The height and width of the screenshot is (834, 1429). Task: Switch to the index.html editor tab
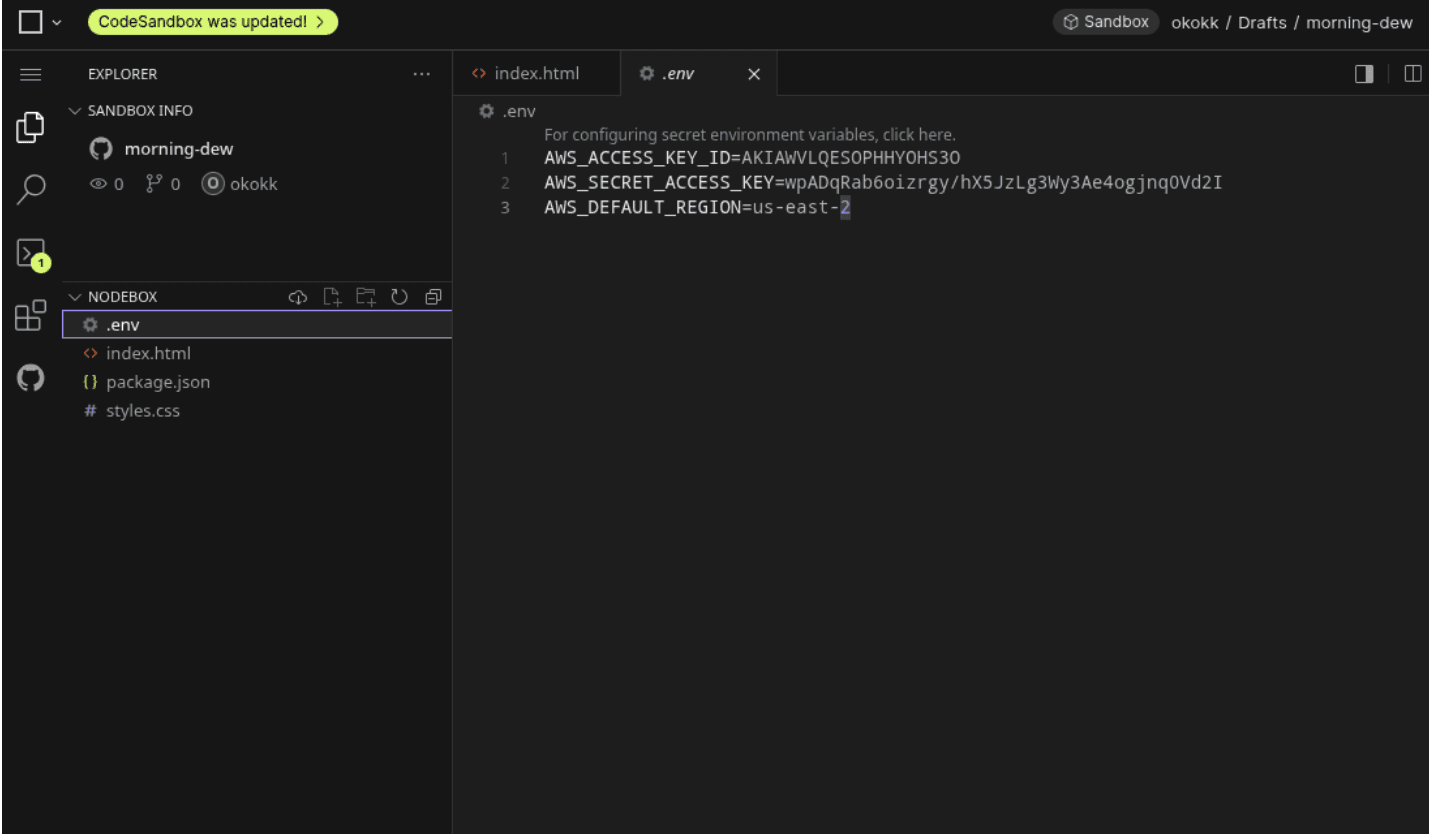click(537, 74)
